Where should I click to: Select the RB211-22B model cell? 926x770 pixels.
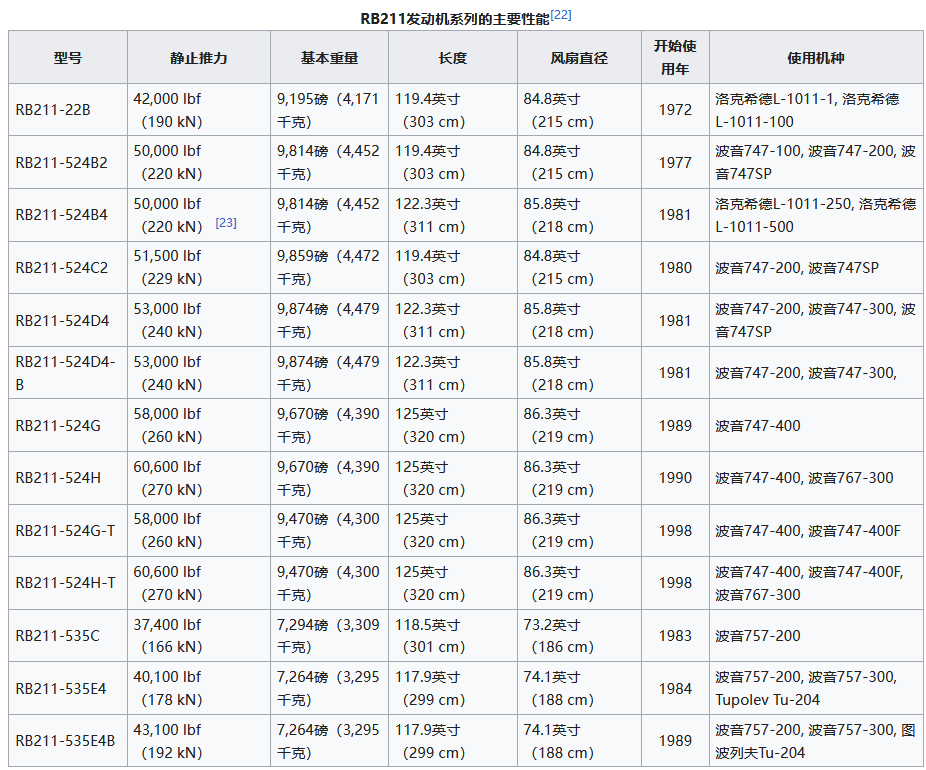[x=68, y=110]
